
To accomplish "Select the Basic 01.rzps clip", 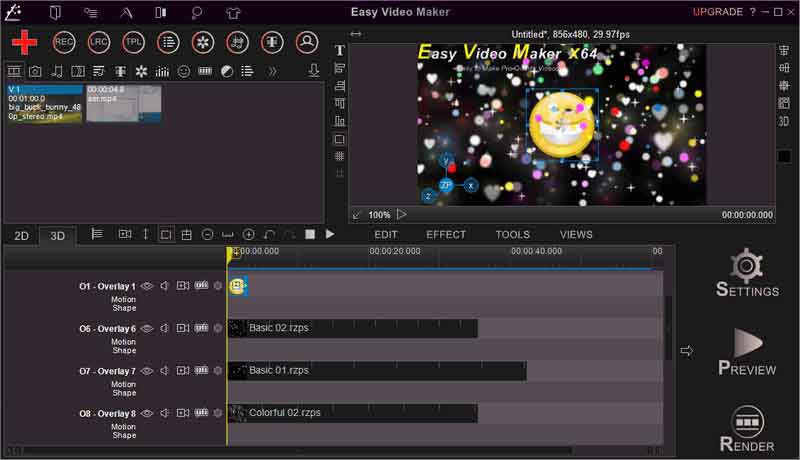I will (x=377, y=371).
